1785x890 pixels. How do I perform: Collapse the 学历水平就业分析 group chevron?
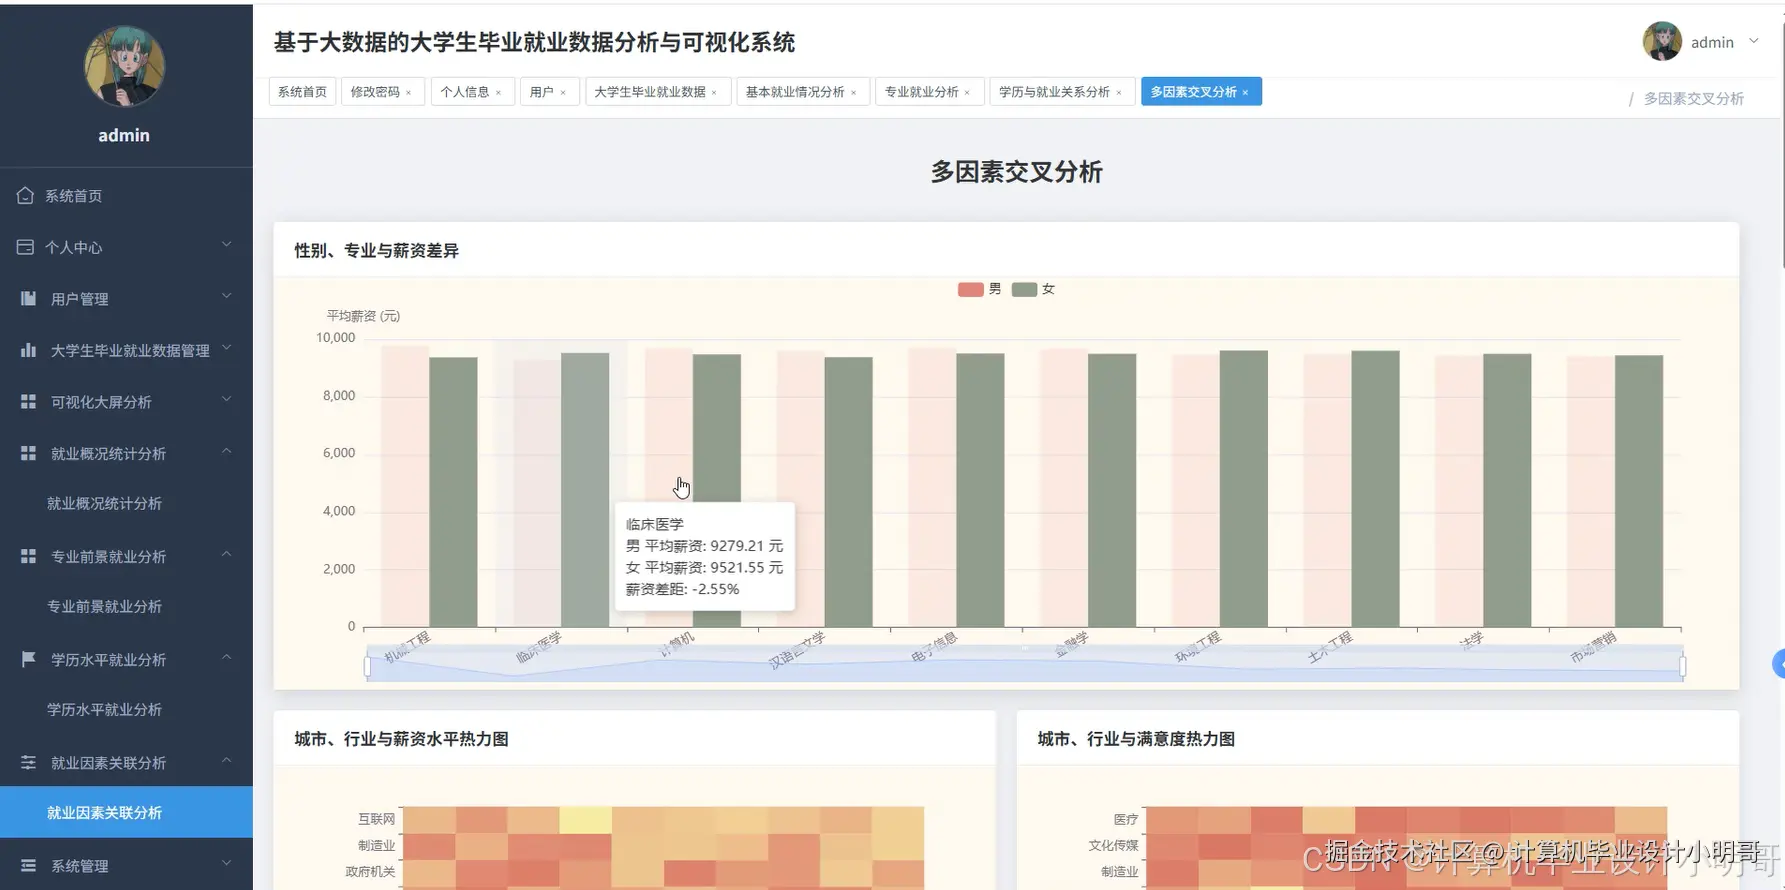[x=227, y=657]
